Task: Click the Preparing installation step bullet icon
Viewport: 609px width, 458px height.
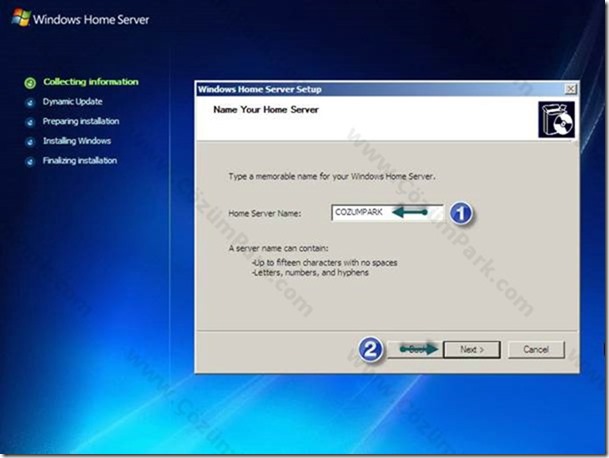Action: (x=30, y=122)
